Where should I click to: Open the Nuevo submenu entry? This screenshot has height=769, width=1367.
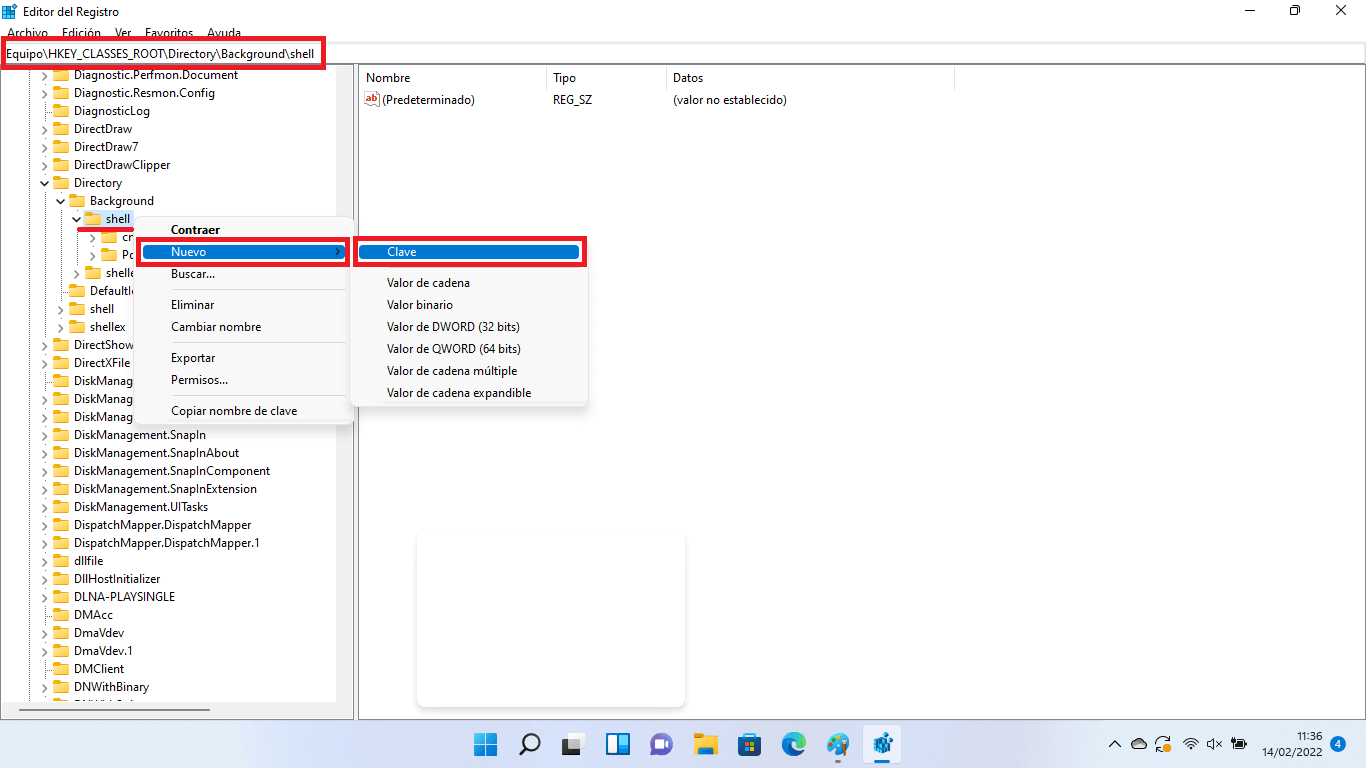pyautogui.click(x=244, y=252)
